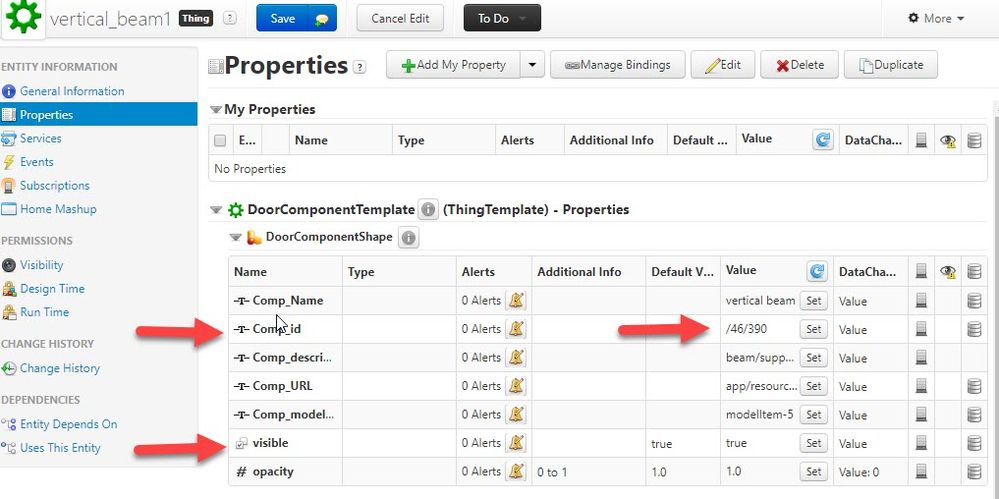This screenshot has height=499, width=999.
Task: Click the Delete property button
Action: (800, 64)
